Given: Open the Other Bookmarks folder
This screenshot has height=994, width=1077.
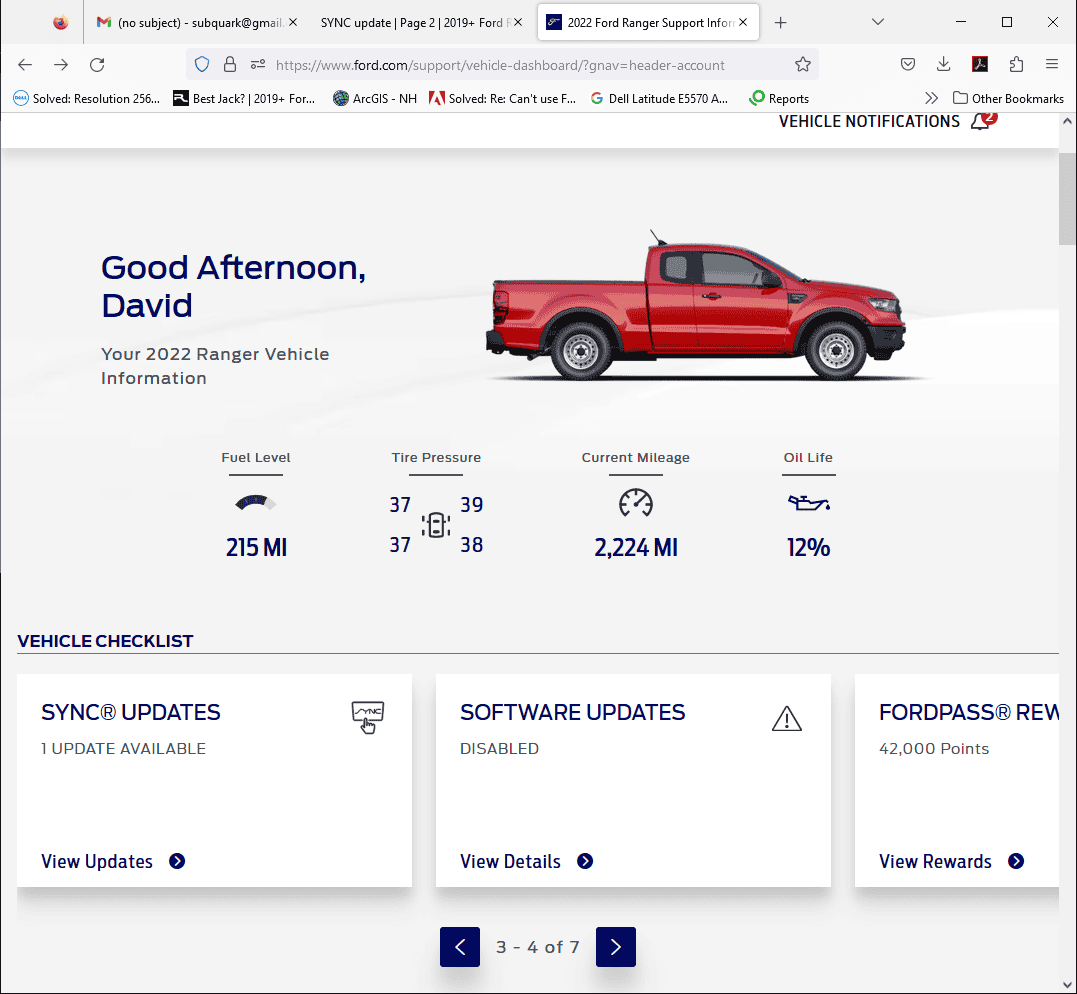Looking at the screenshot, I should [x=1008, y=98].
